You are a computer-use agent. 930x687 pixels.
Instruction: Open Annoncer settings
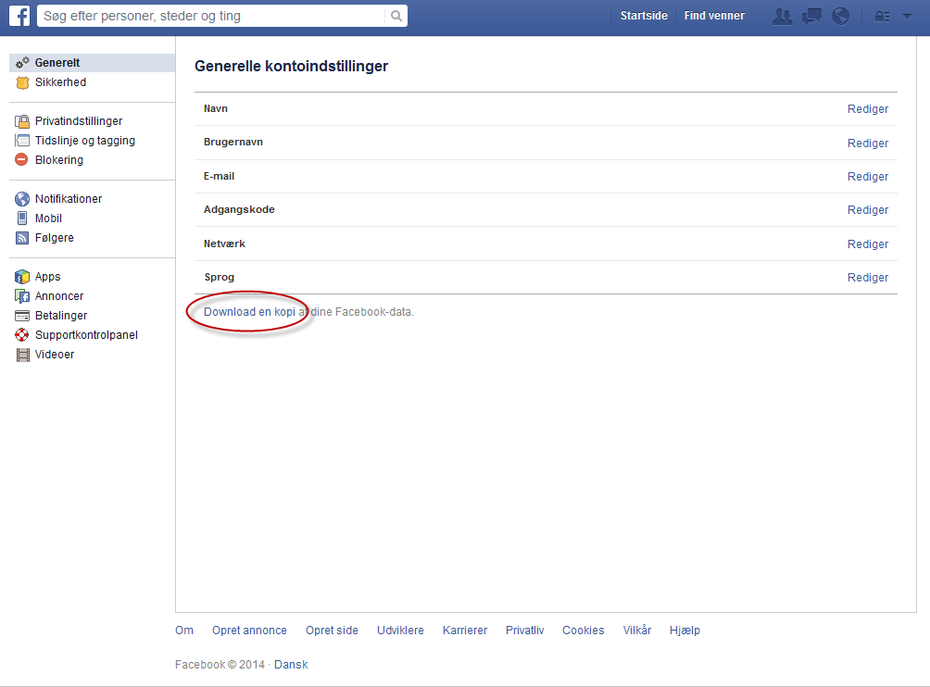click(59, 296)
